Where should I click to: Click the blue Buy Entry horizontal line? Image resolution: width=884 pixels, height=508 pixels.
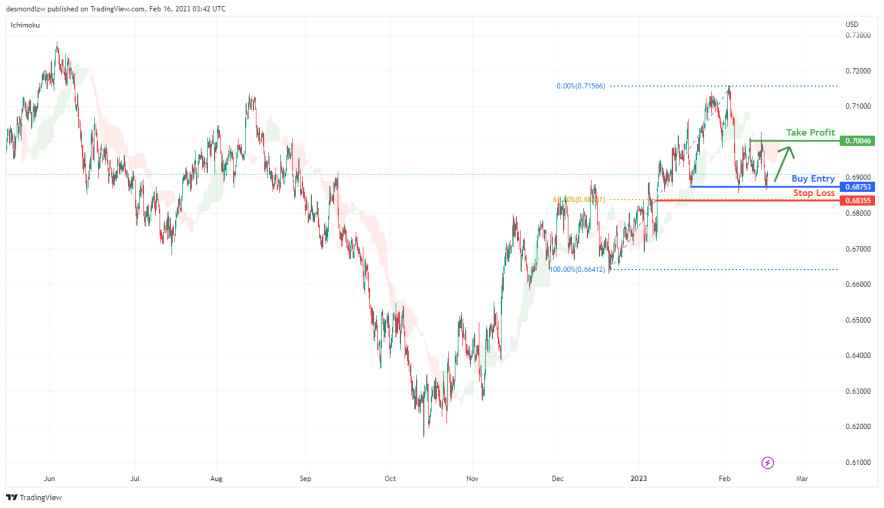click(x=764, y=187)
